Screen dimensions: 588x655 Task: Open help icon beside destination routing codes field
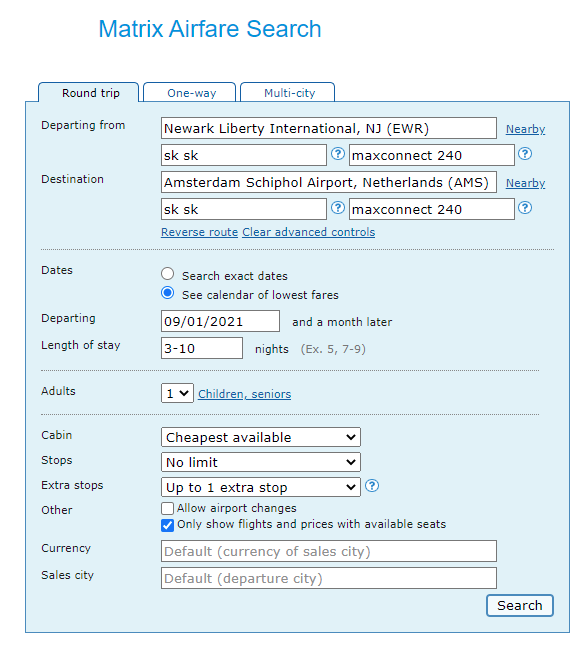coord(337,208)
